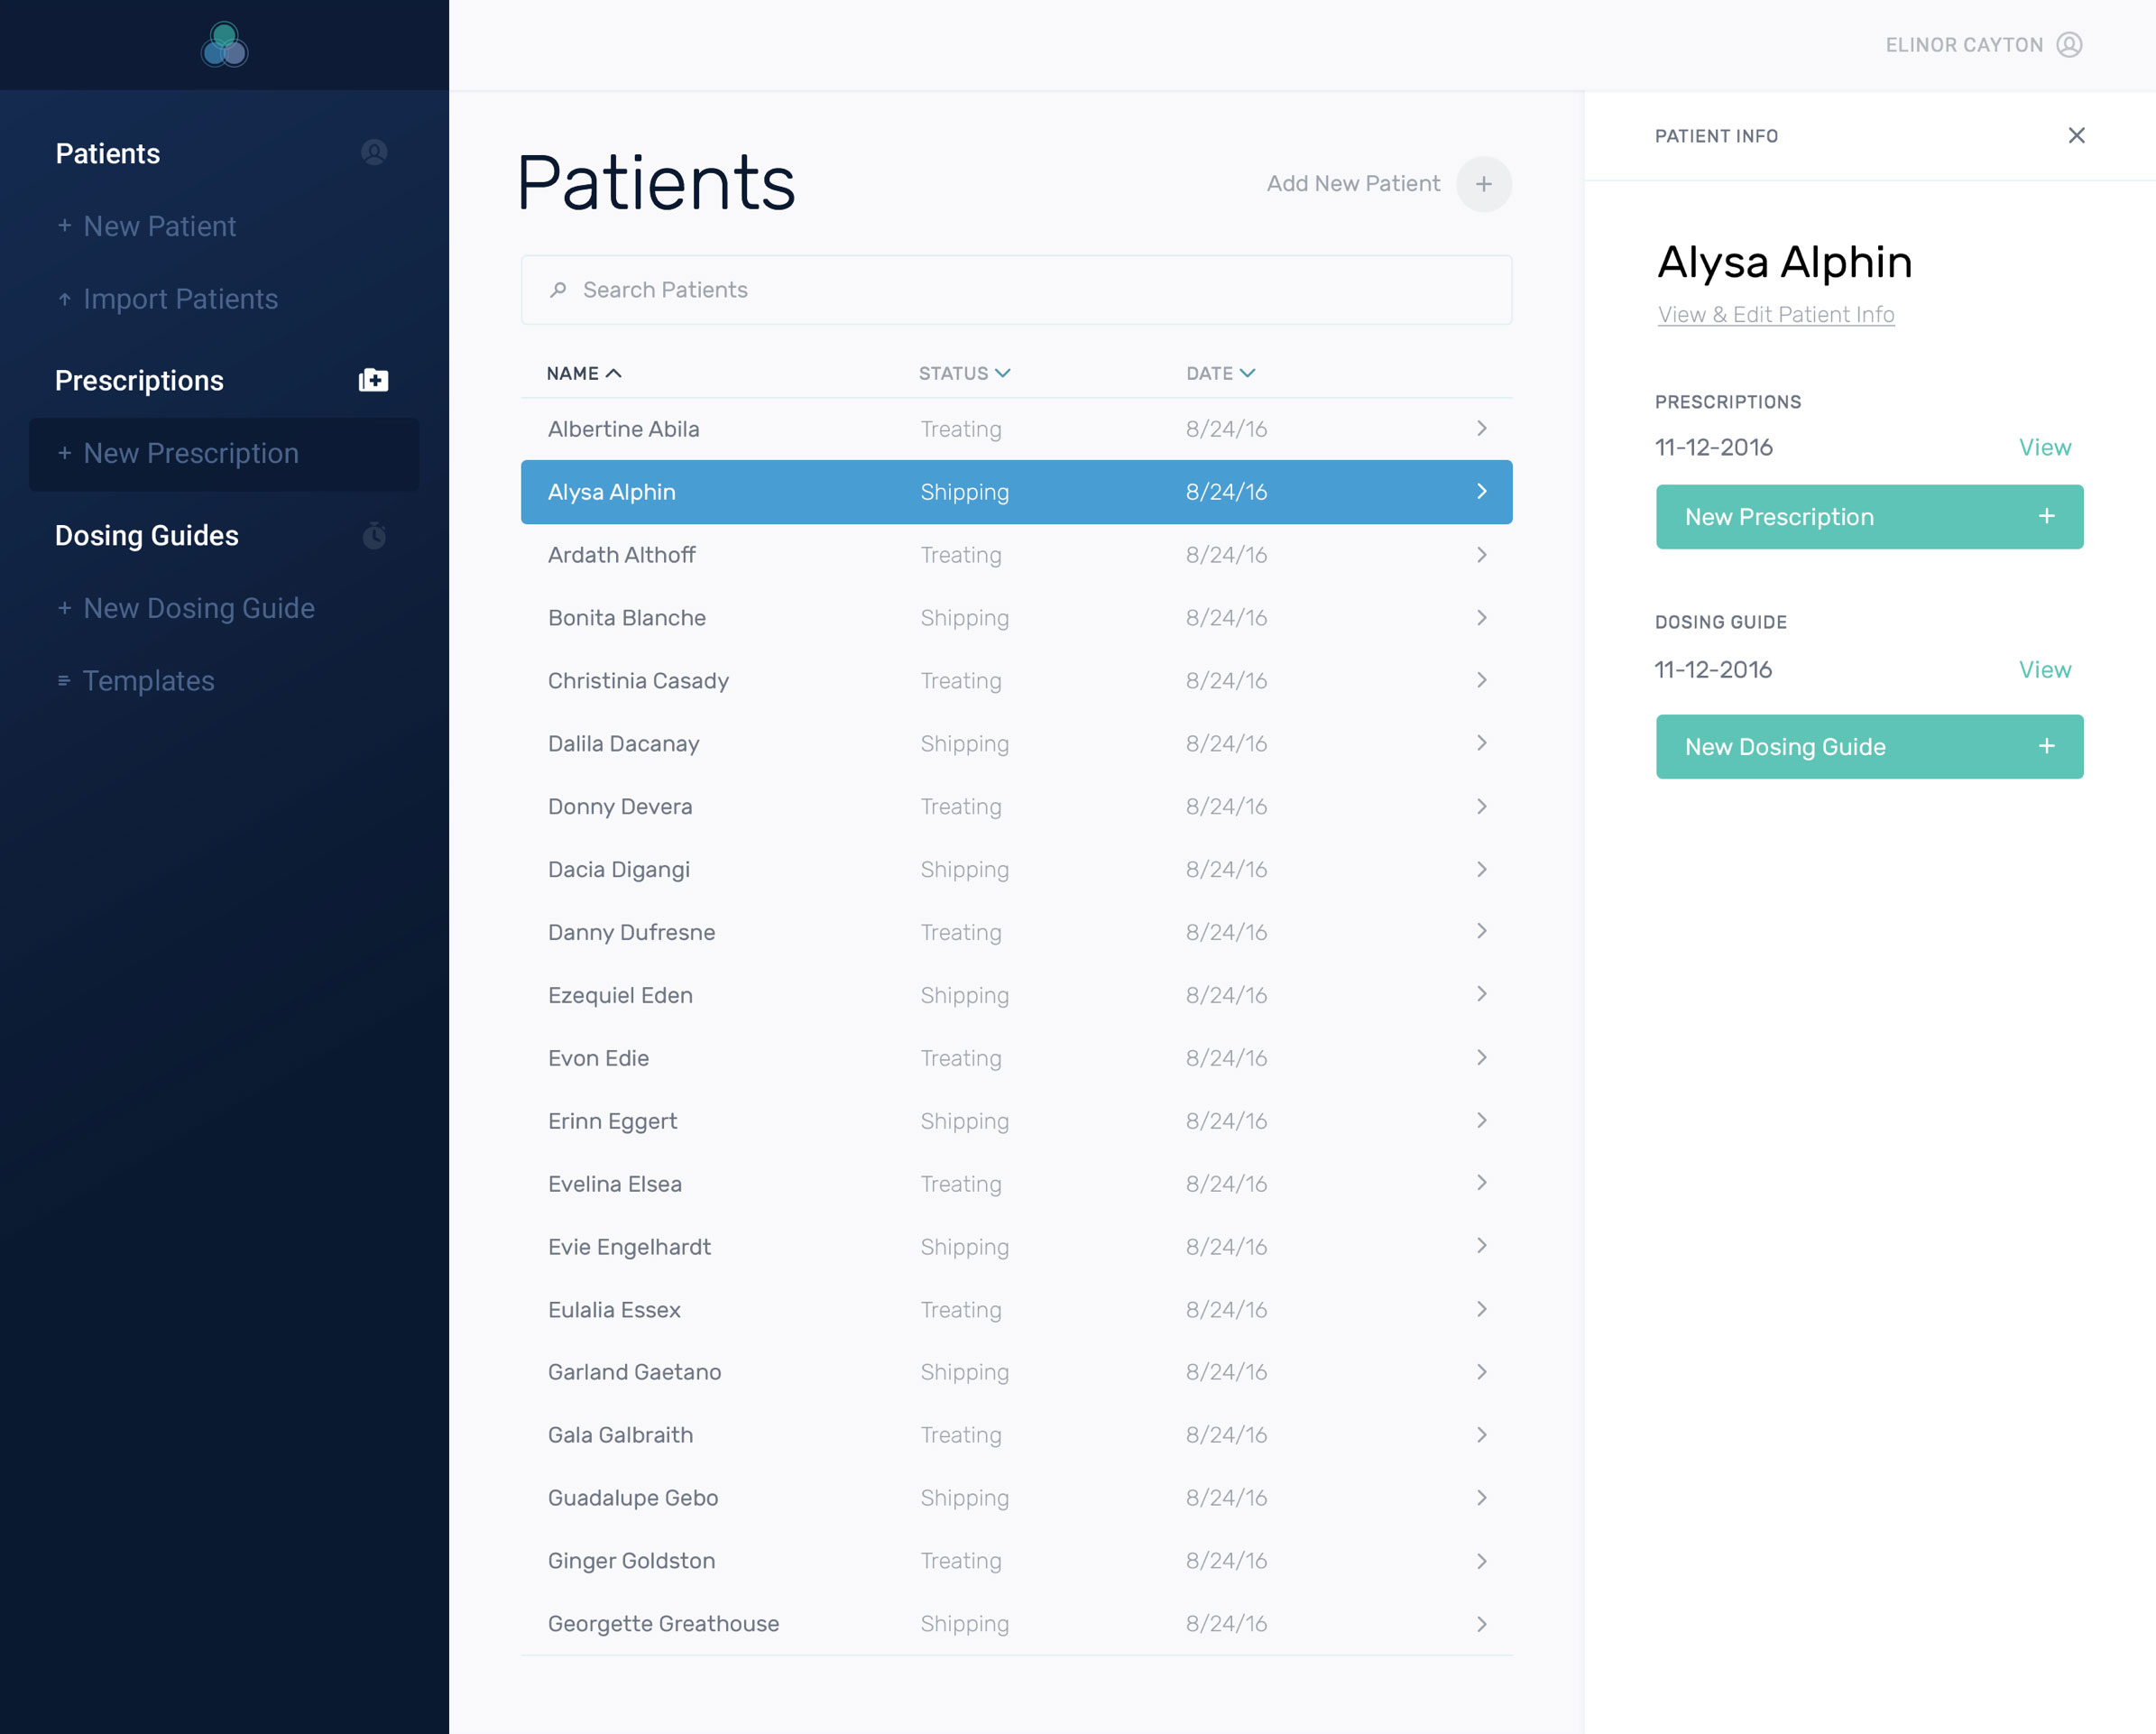Click the list icon before Templates
The image size is (2156, 1734).
64,681
